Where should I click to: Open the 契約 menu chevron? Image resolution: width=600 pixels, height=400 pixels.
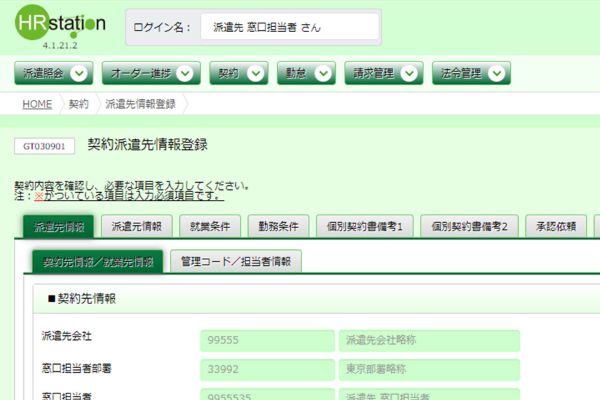[256, 73]
